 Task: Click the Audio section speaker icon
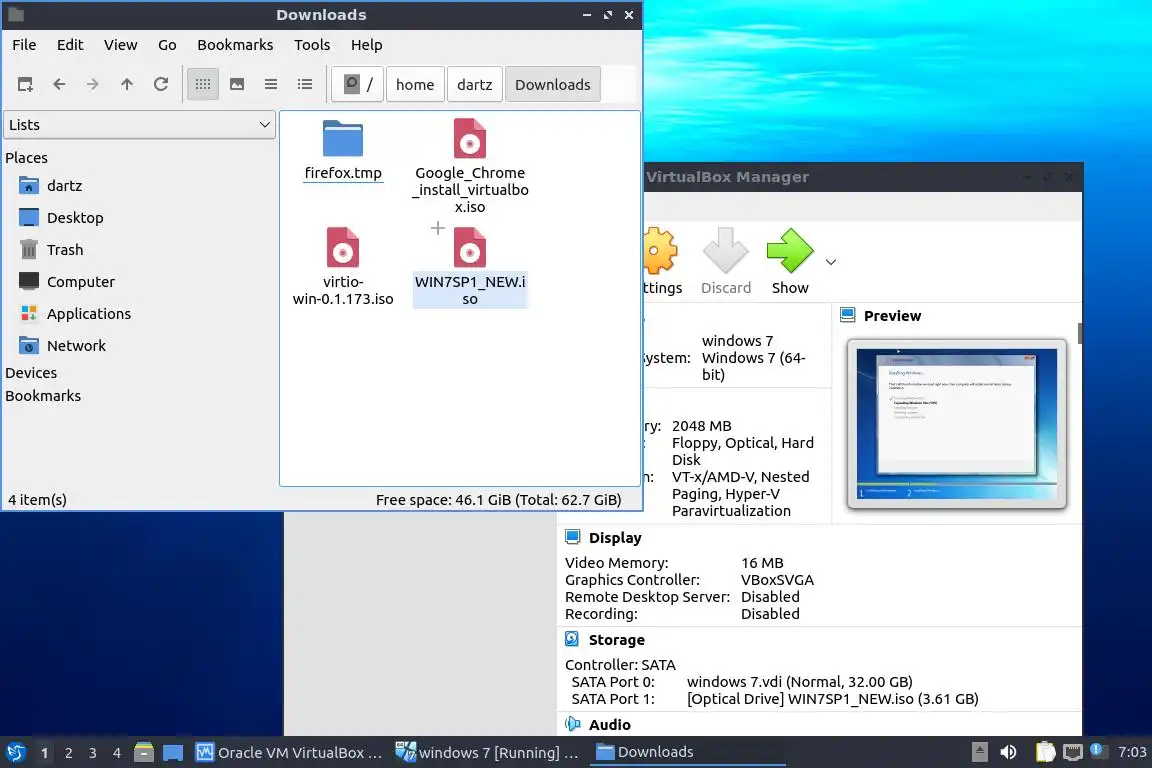(572, 724)
